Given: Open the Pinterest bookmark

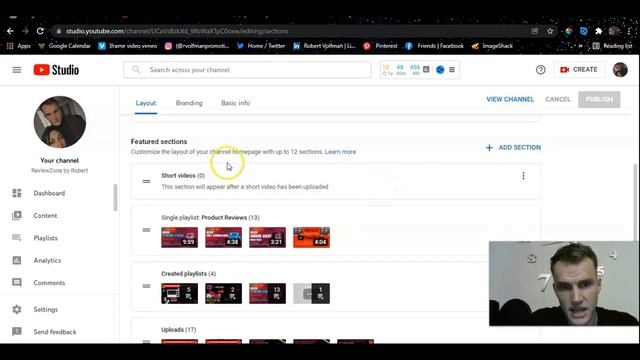Looking at the screenshot, I should point(380,46).
